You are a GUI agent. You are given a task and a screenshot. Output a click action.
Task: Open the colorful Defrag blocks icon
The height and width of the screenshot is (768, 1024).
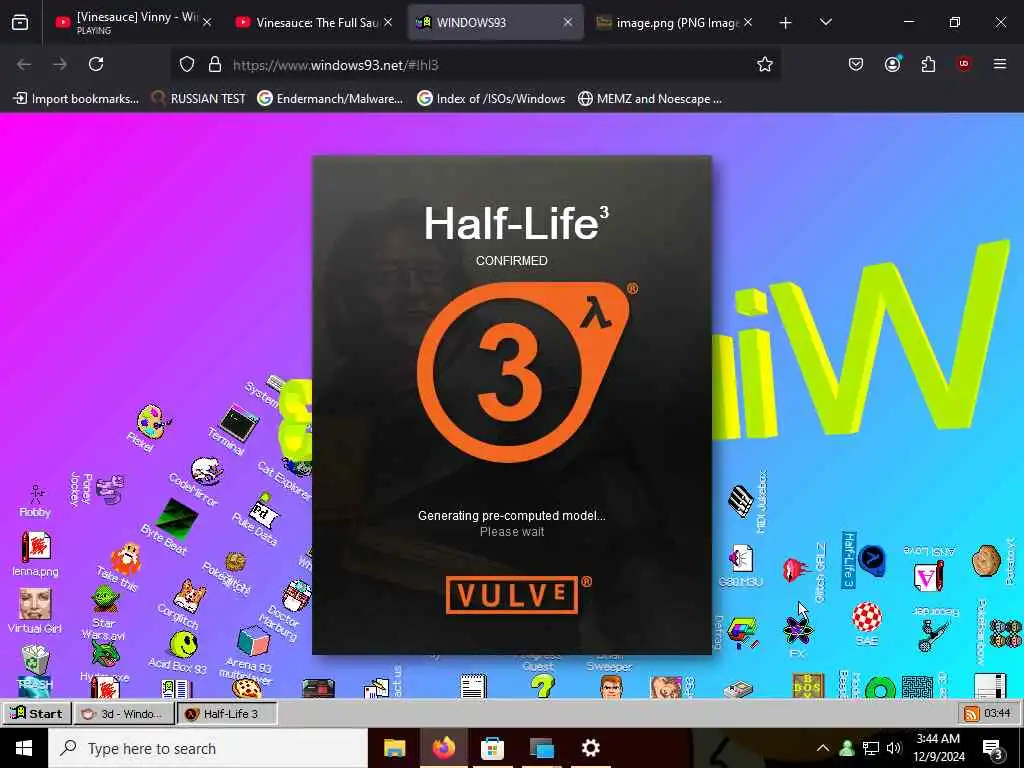tap(743, 633)
